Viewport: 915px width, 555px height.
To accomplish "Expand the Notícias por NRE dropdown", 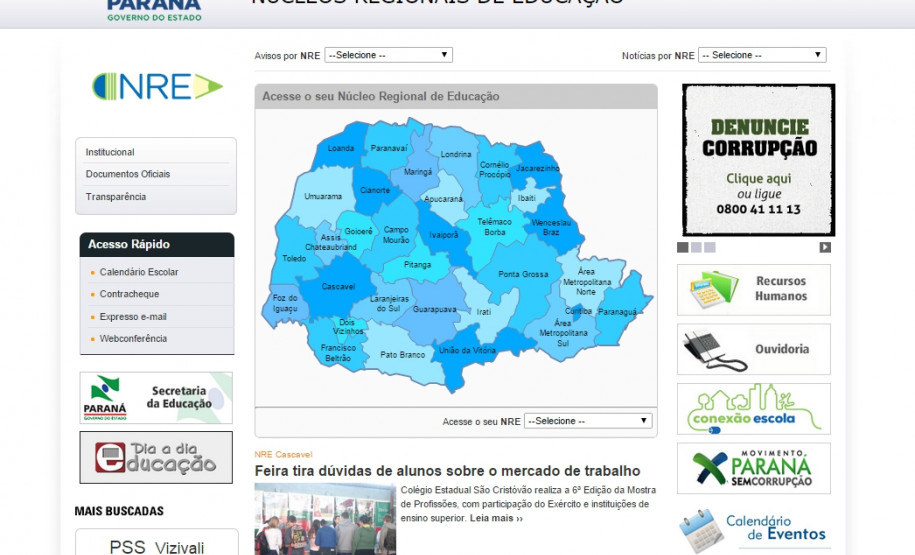I will (x=762, y=55).
